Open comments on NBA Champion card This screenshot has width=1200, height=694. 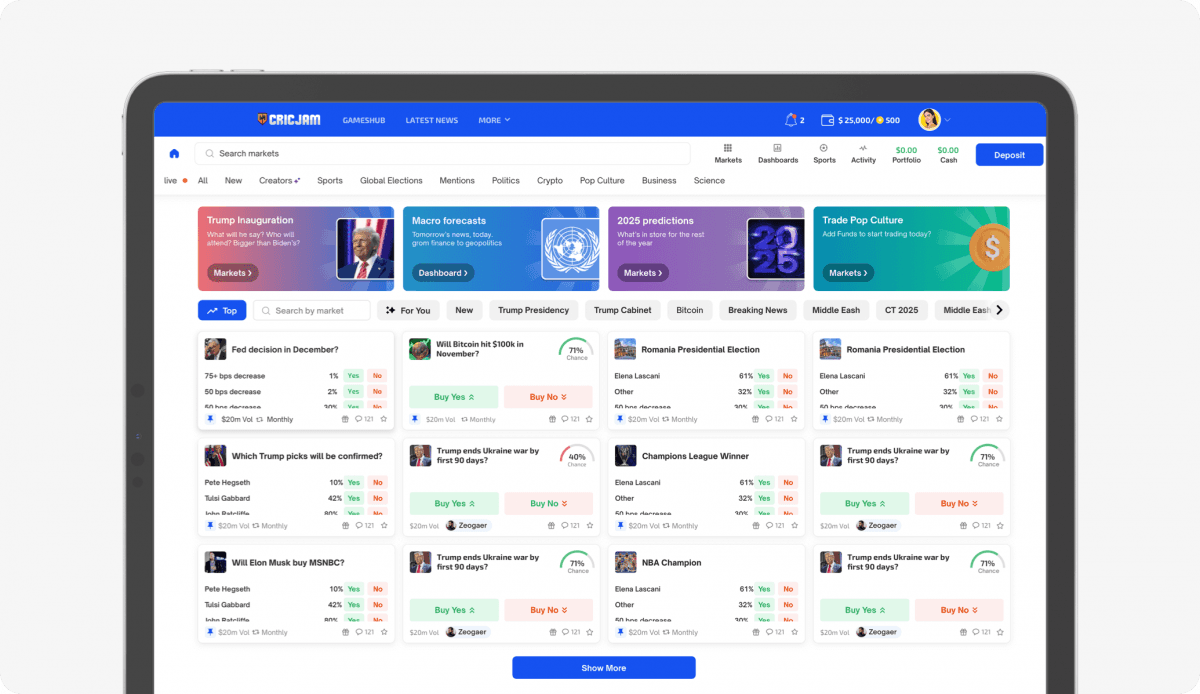[x=776, y=632]
